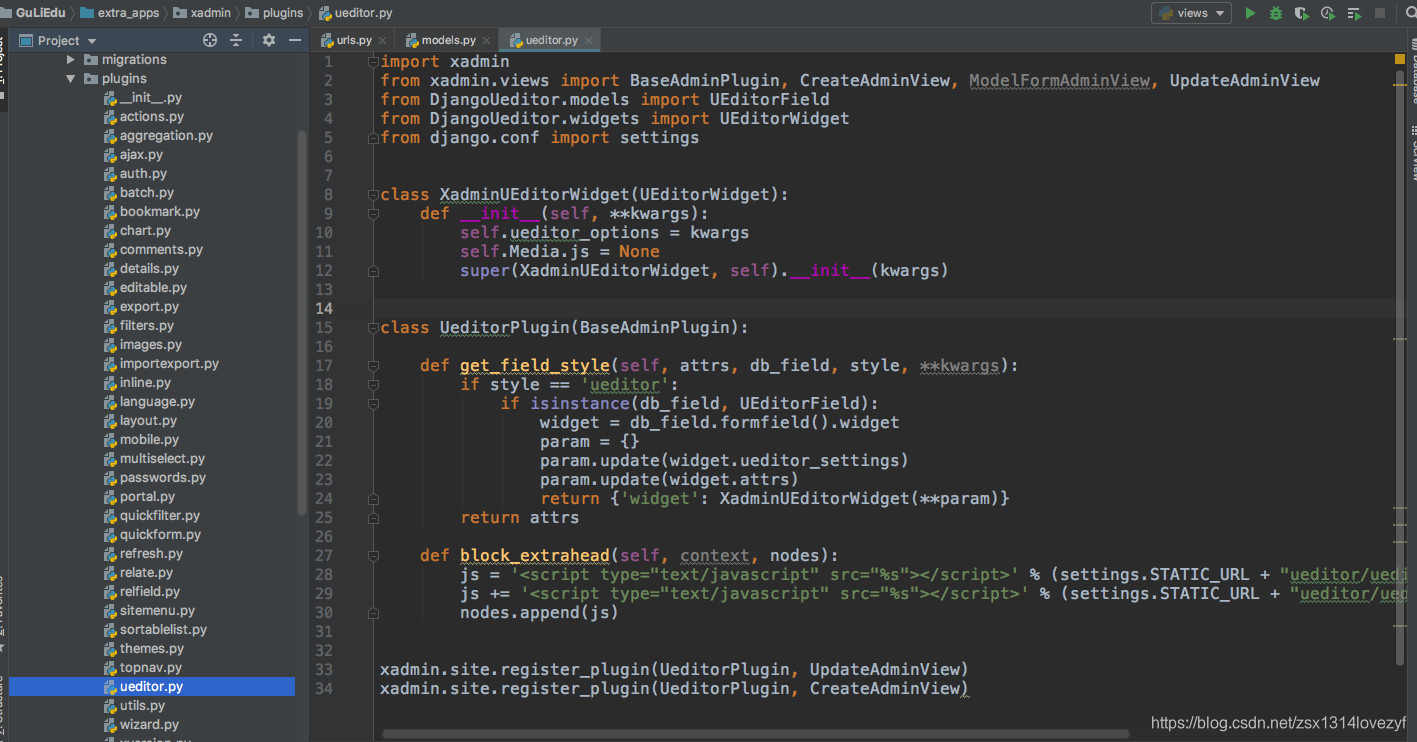Click get_field_style method name
Screen dimensions: 1417x742
point(534,365)
